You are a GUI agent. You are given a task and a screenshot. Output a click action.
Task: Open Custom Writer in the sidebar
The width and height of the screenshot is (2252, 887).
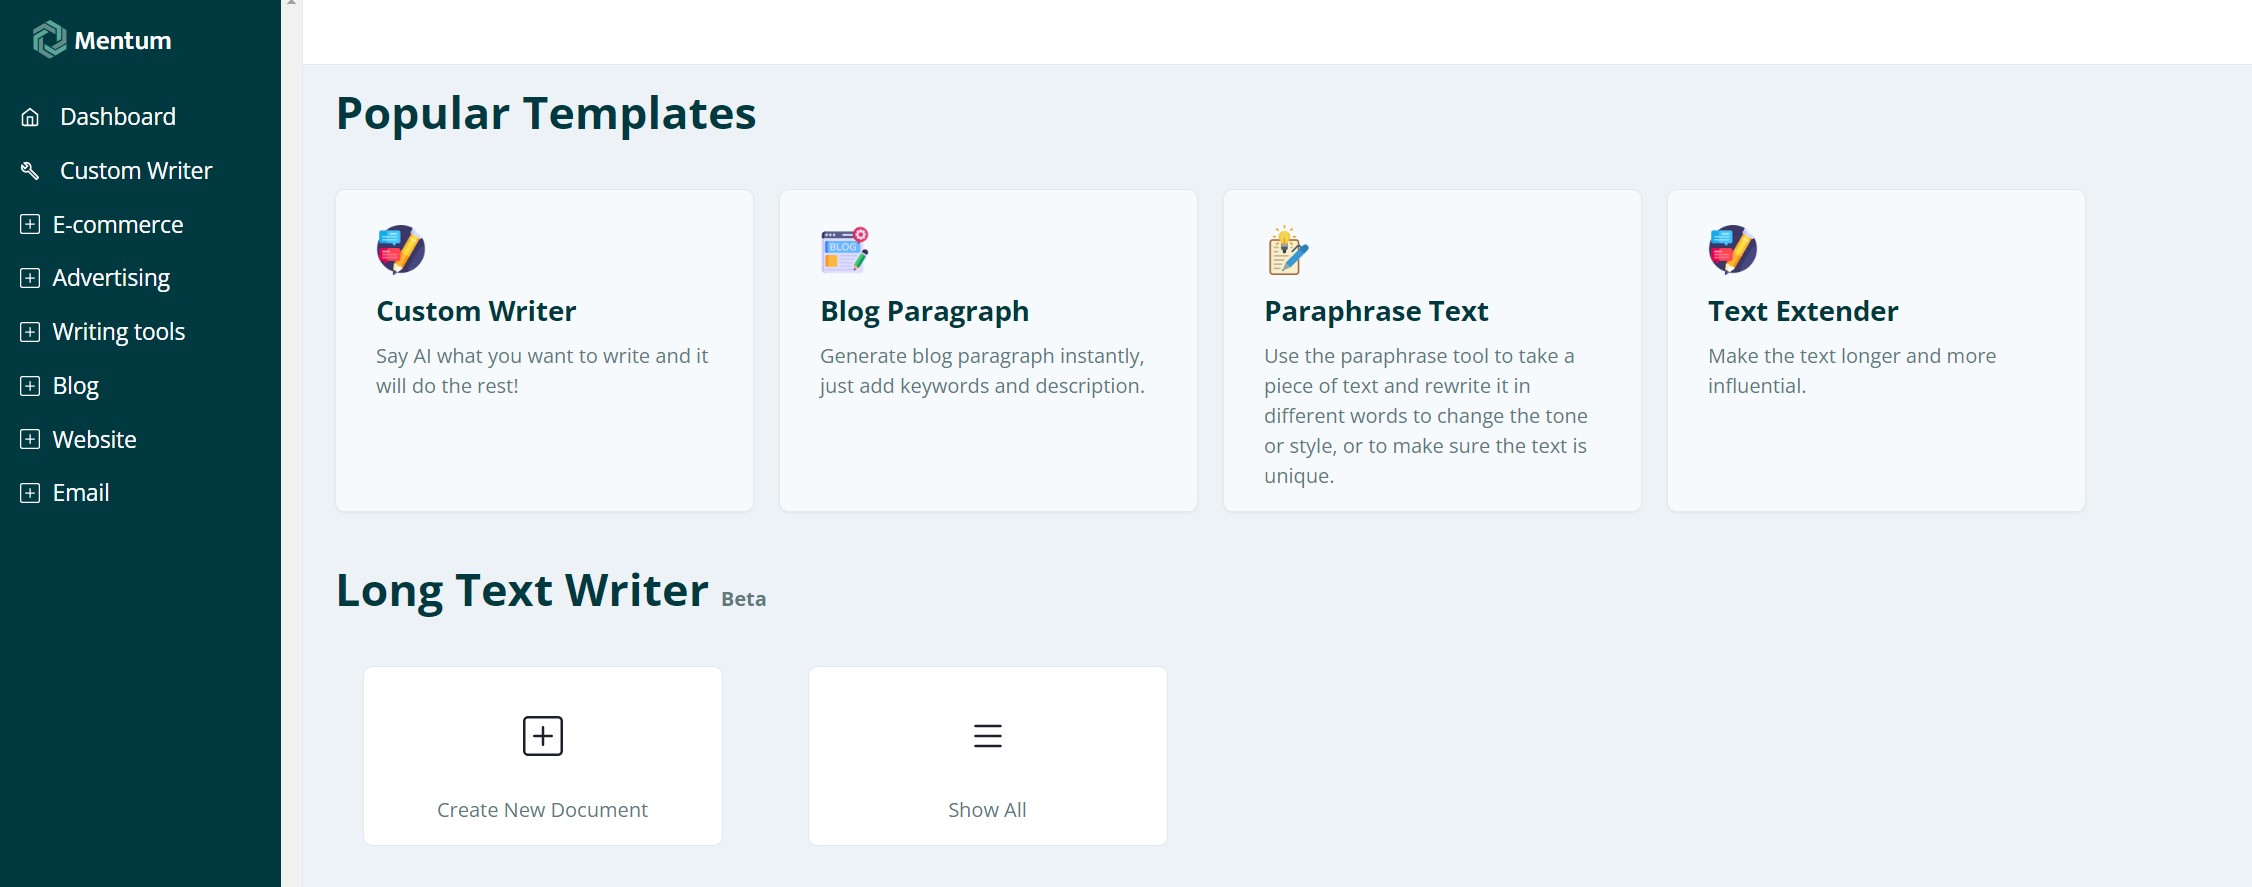(x=136, y=171)
